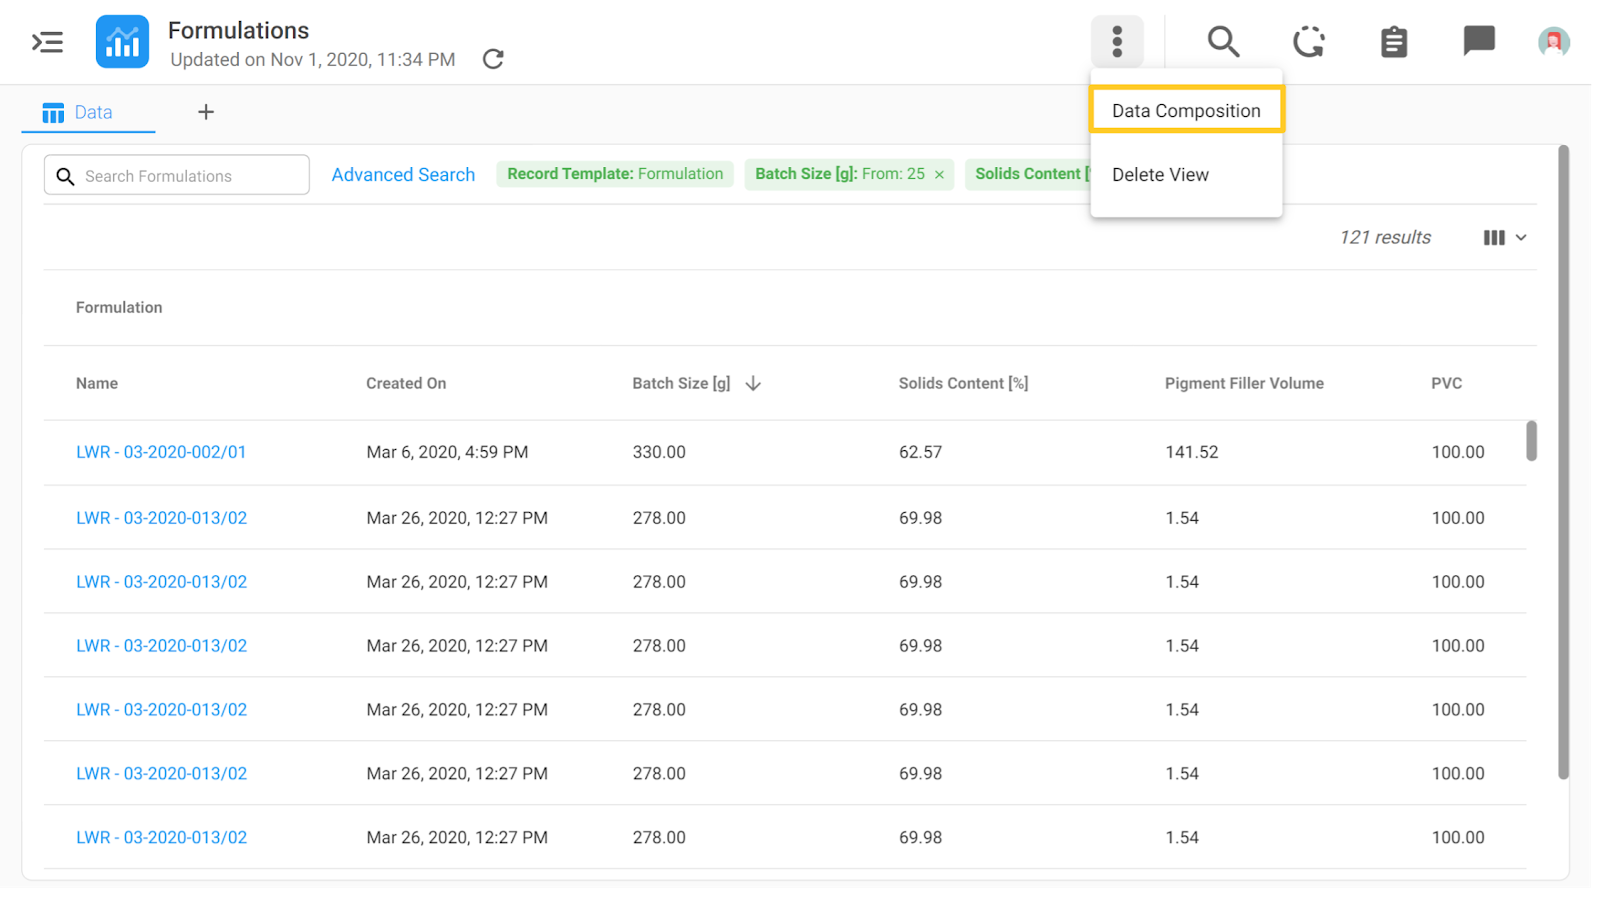Select Data Composition menu entry
The height and width of the screenshot is (897, 1600).
click(1186, 110)
